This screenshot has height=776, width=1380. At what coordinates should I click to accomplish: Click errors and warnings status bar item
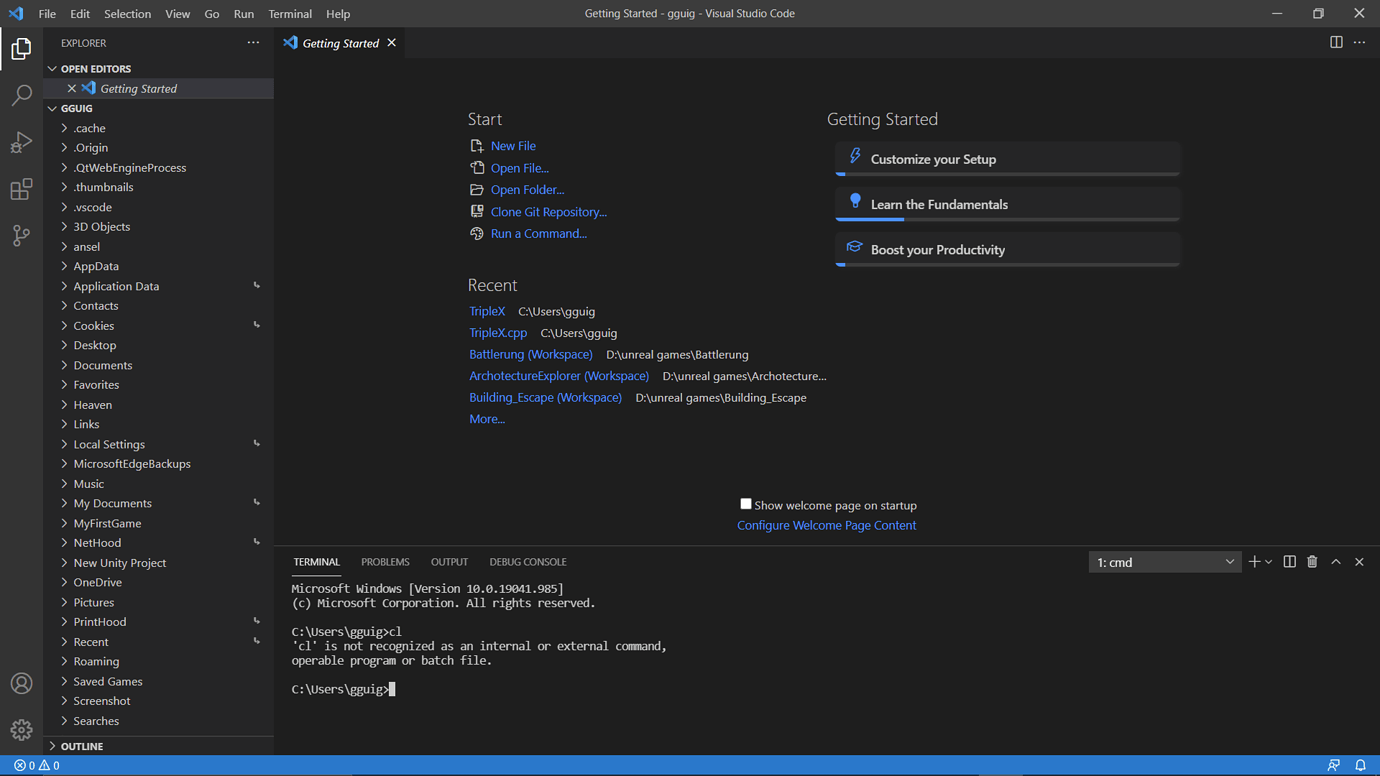[x=37, y=766]
